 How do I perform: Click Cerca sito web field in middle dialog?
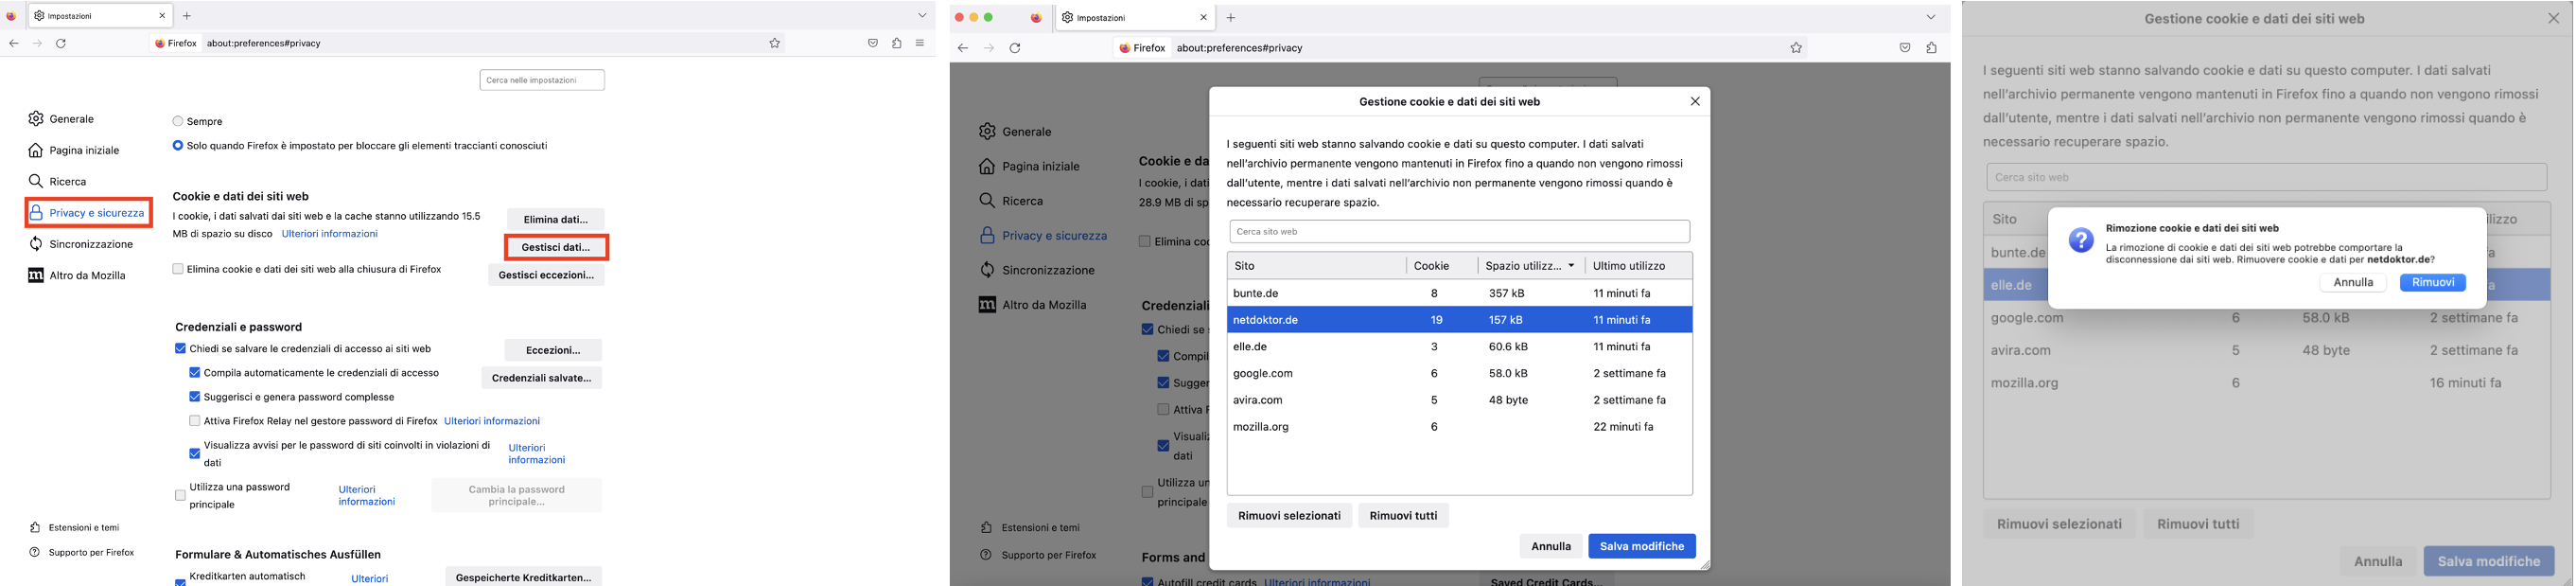pyautogui.click(x=1459, y=231)
